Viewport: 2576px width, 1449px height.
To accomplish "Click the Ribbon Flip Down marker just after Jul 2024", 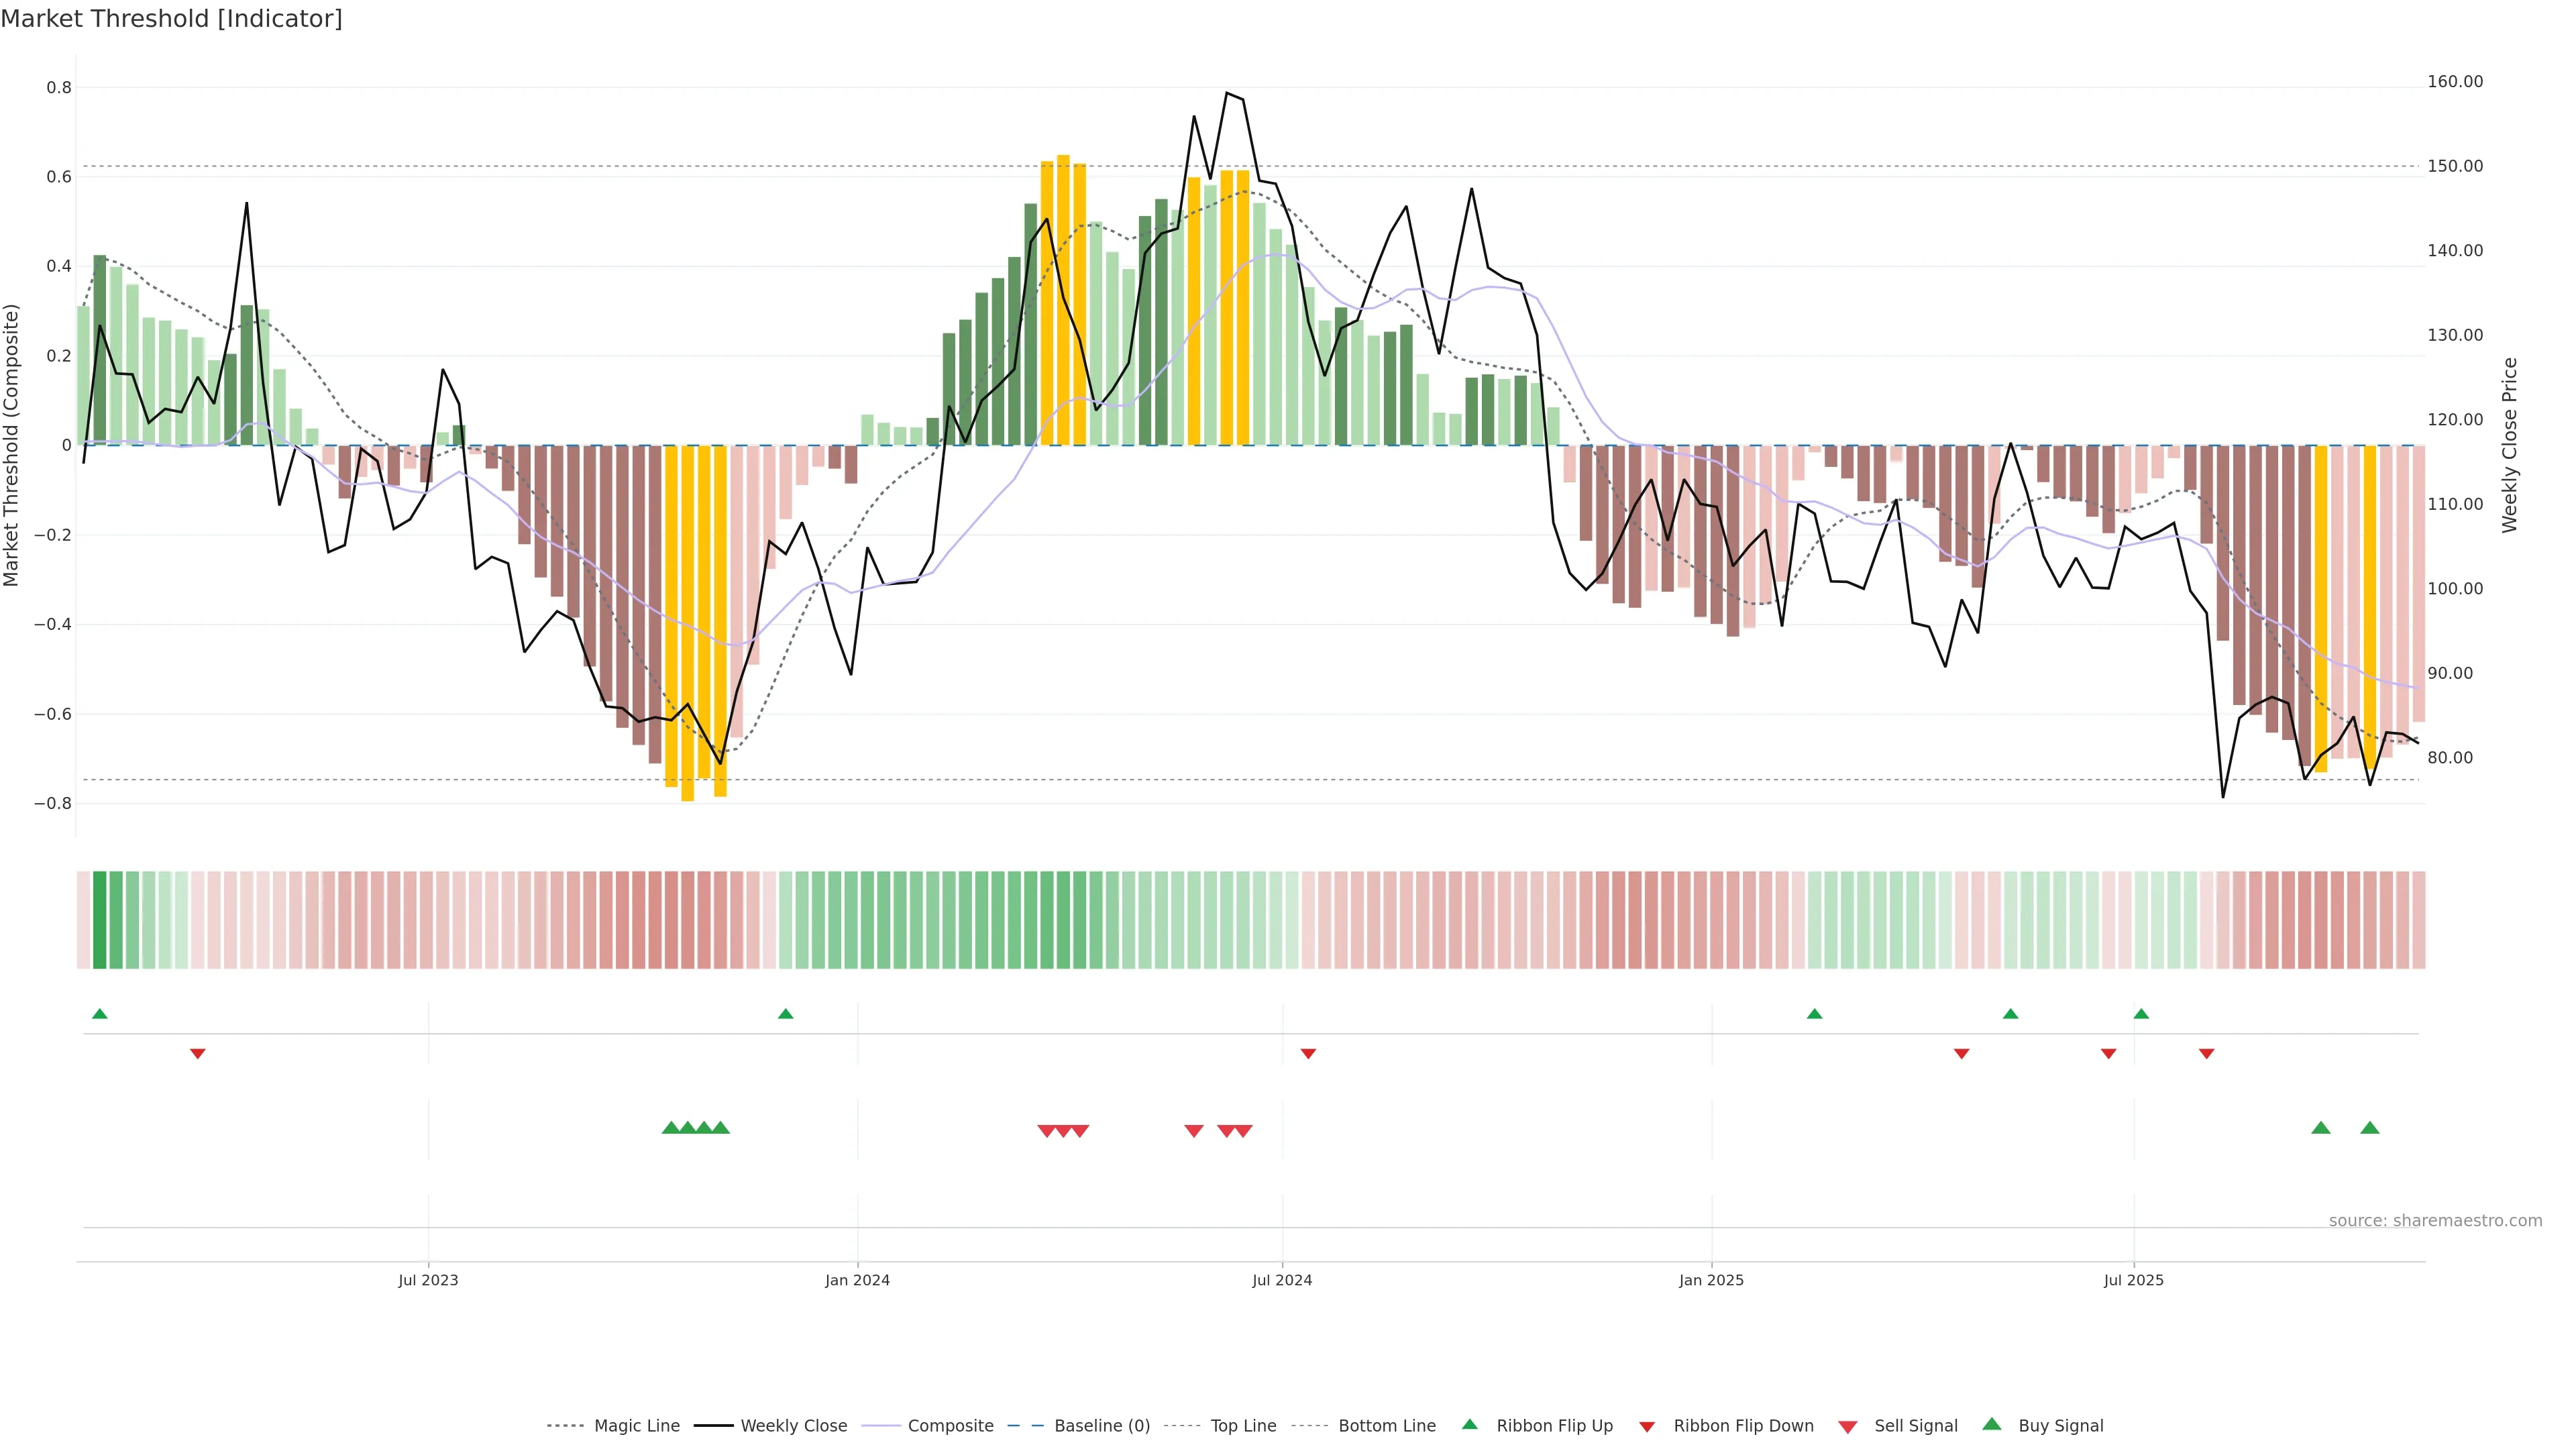I will pyautogui.click(x=1308, y=1054).
